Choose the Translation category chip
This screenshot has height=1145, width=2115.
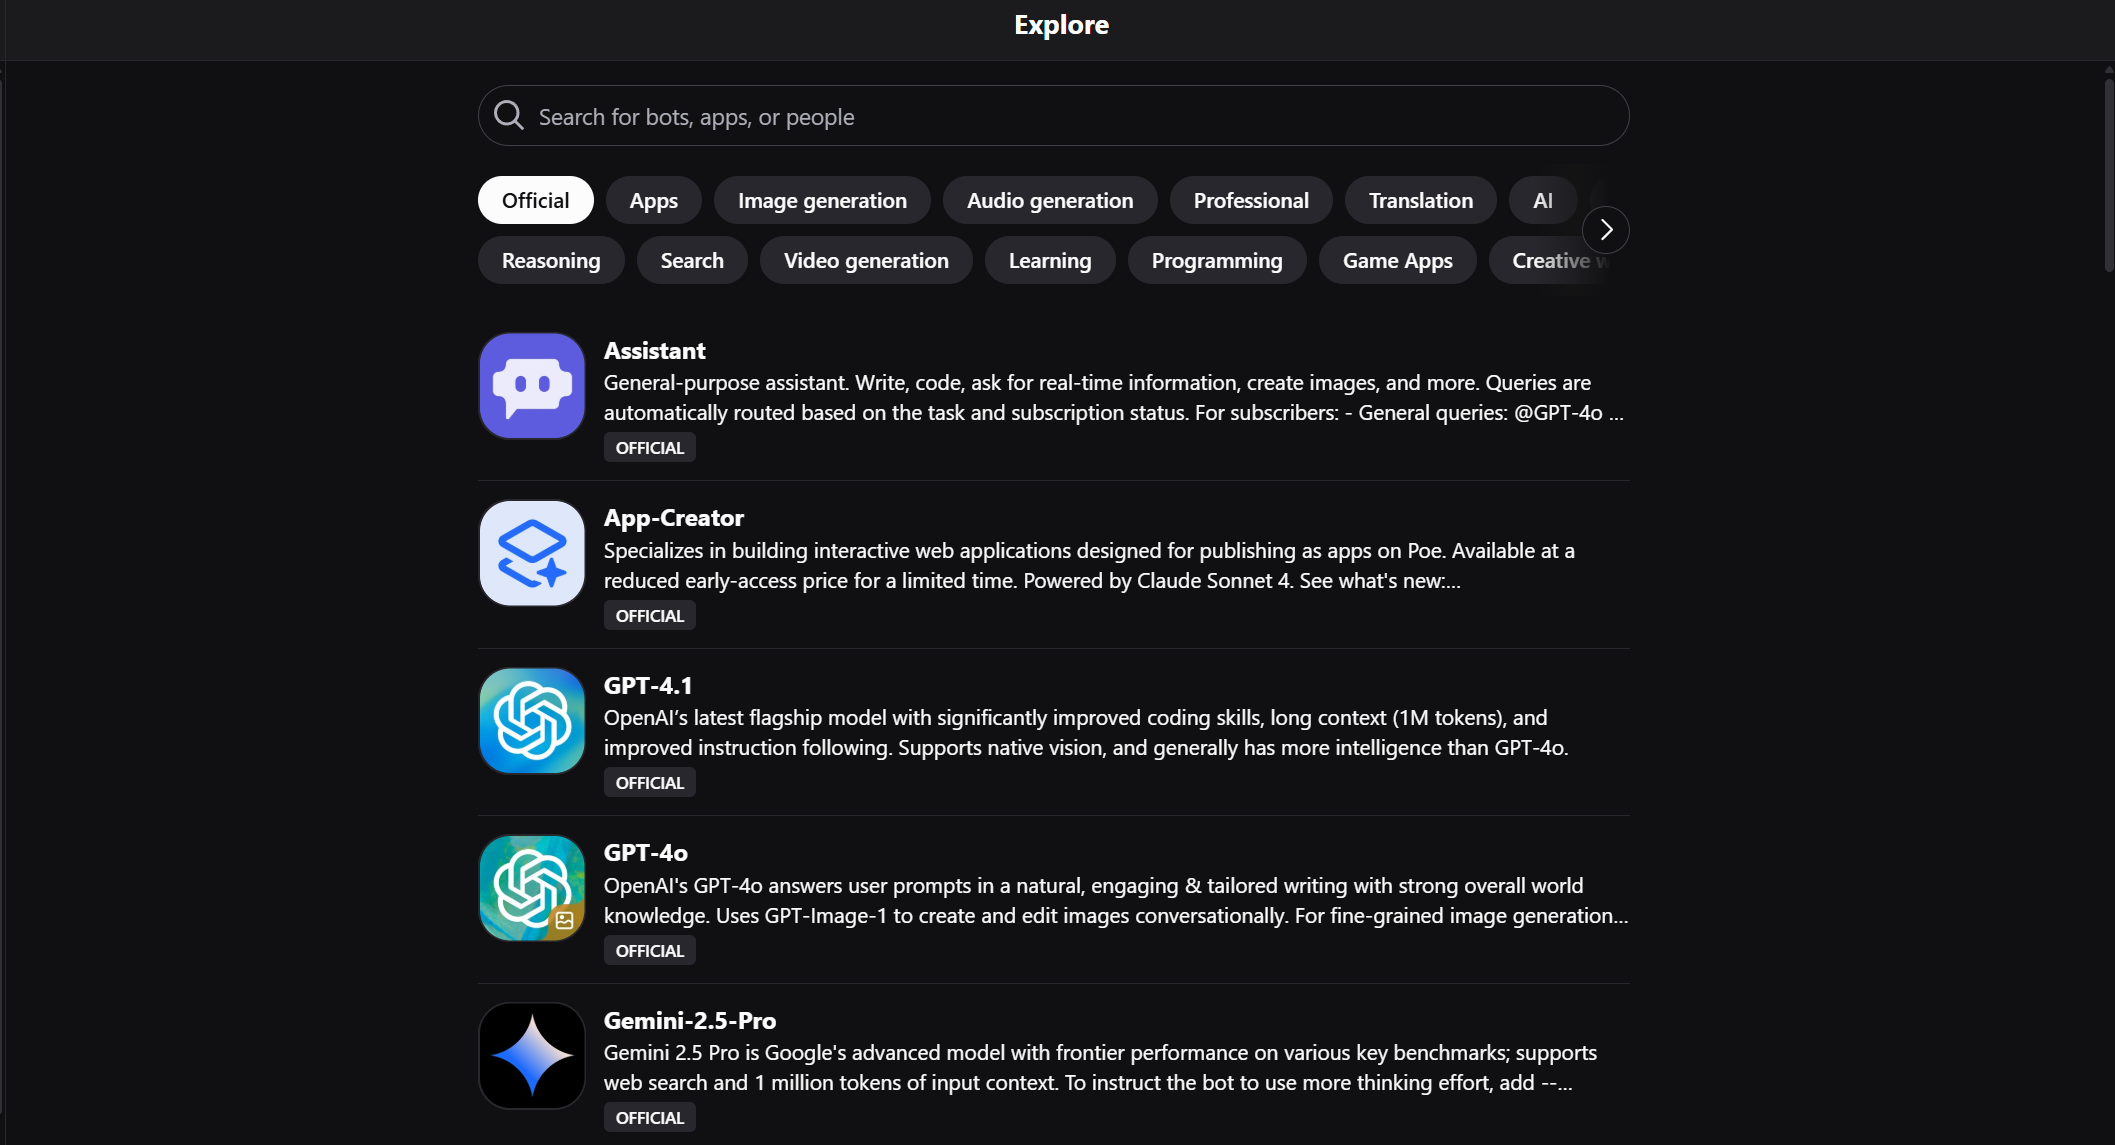[1421, 200]
